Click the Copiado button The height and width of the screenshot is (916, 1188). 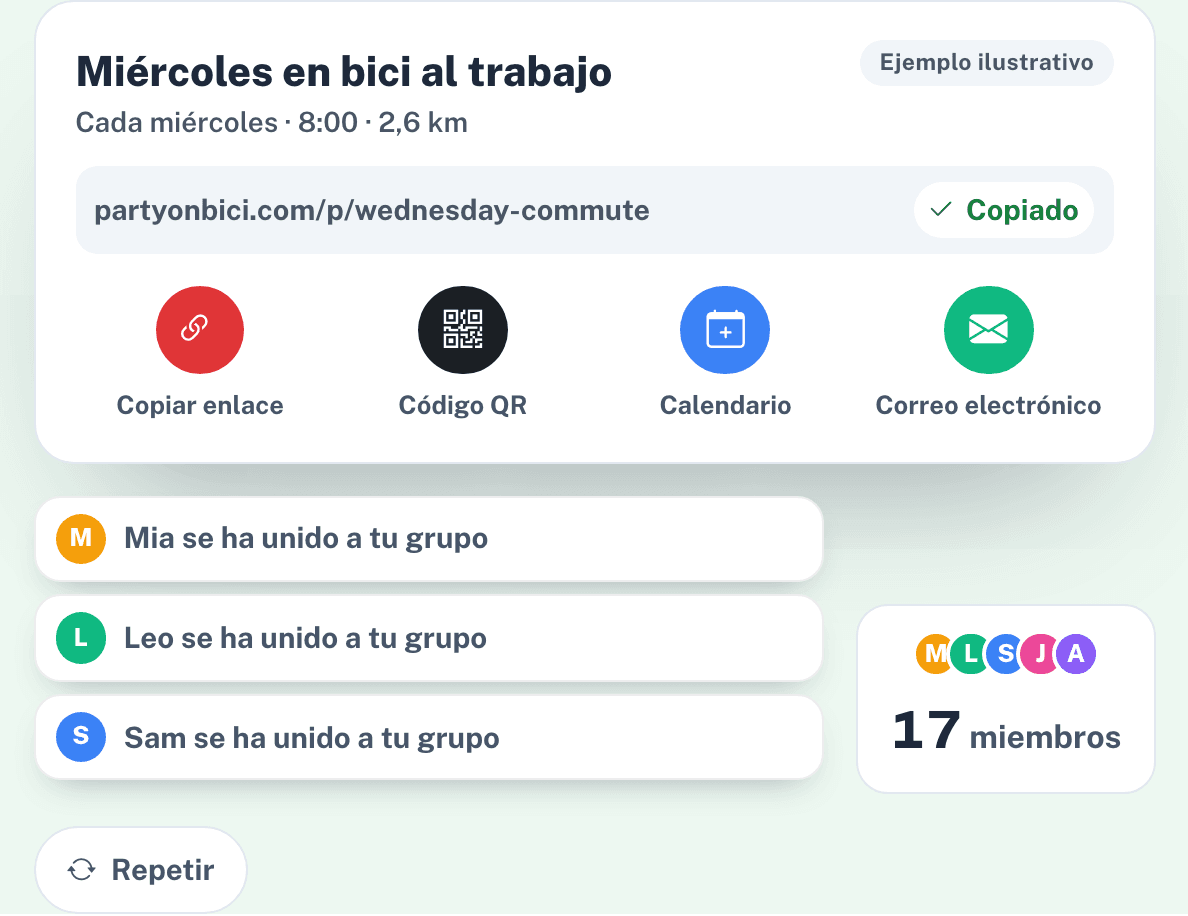pos(1004,210)
